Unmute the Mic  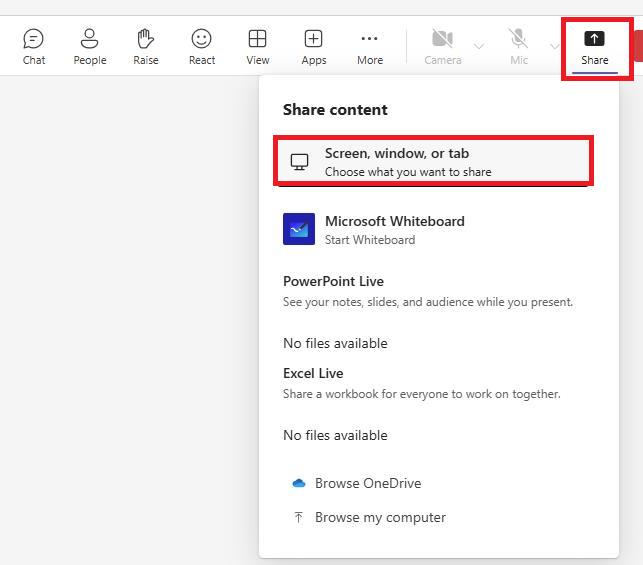519,47
